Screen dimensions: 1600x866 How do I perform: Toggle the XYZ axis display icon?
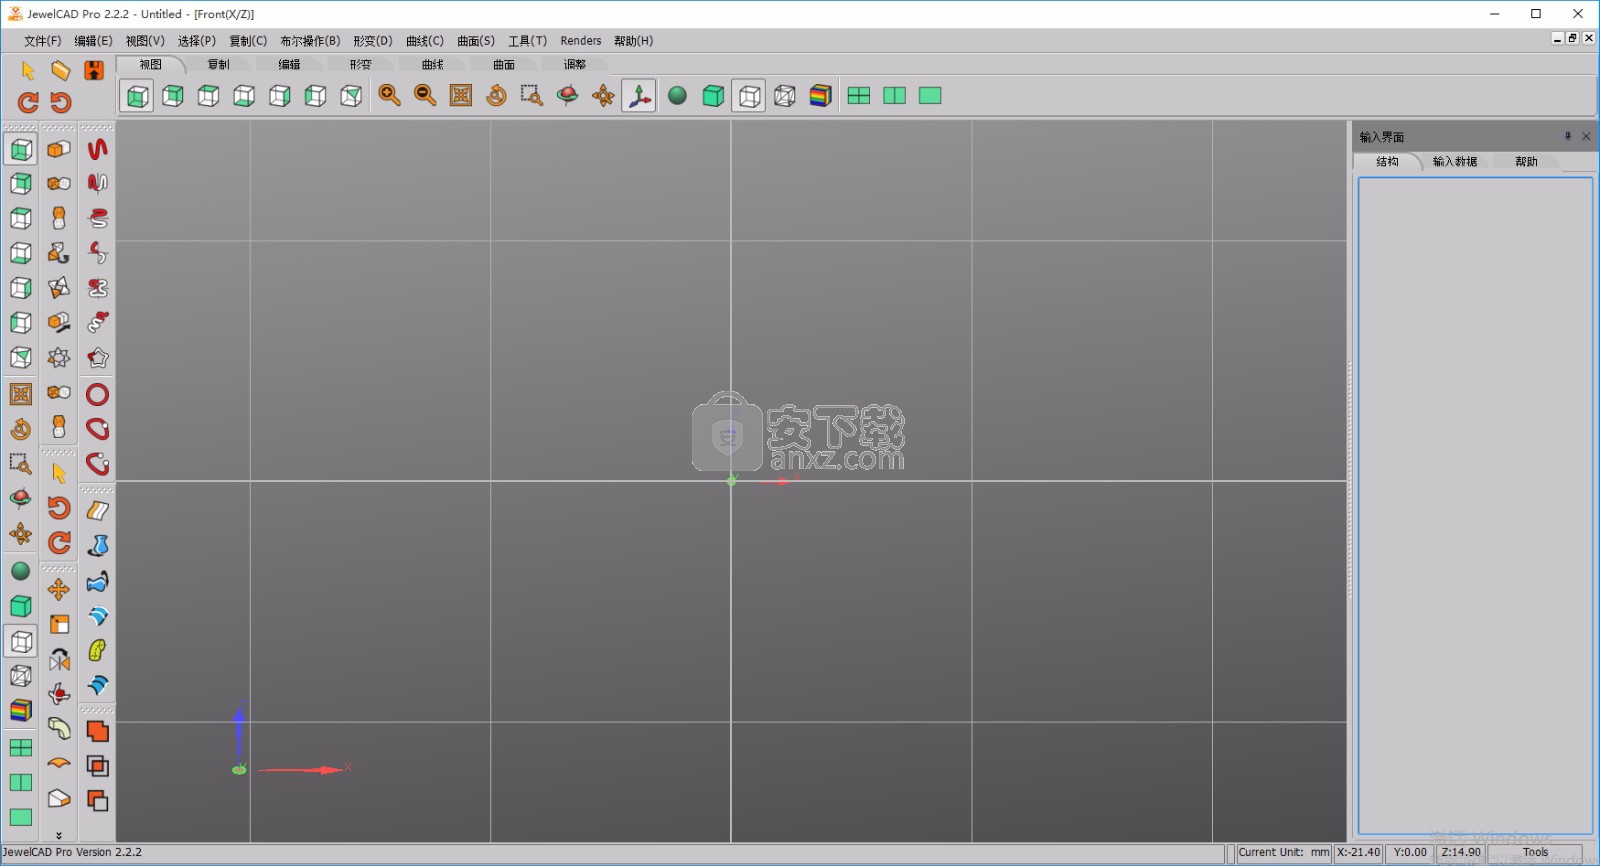(x=639, y=95)
